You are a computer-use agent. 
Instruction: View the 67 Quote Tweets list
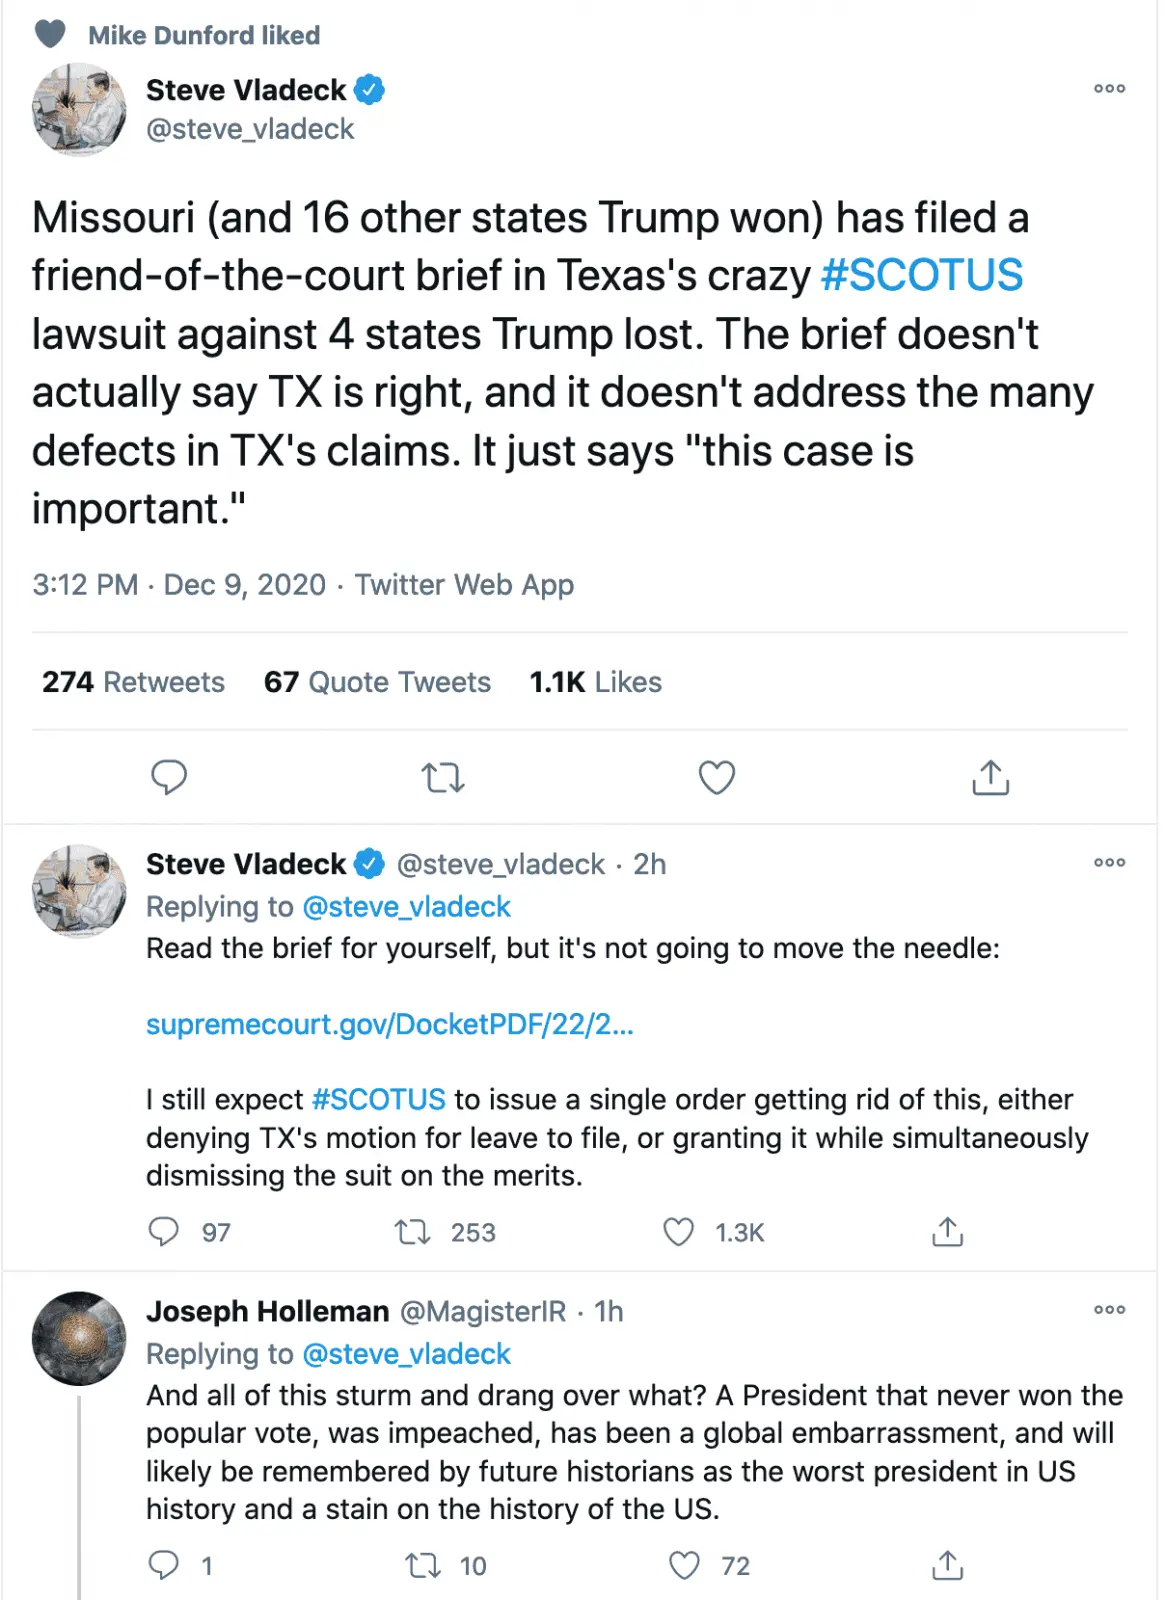[x=377, y=682]
